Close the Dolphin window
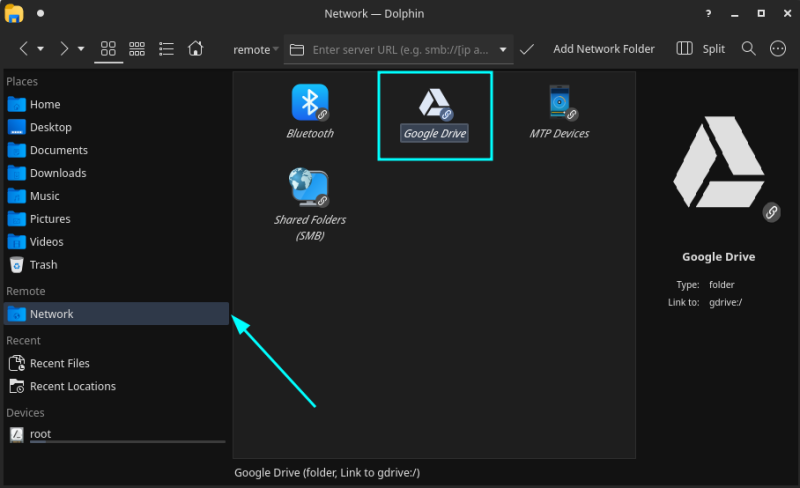The height and width of the screenshot is (488, 800). 787,14
